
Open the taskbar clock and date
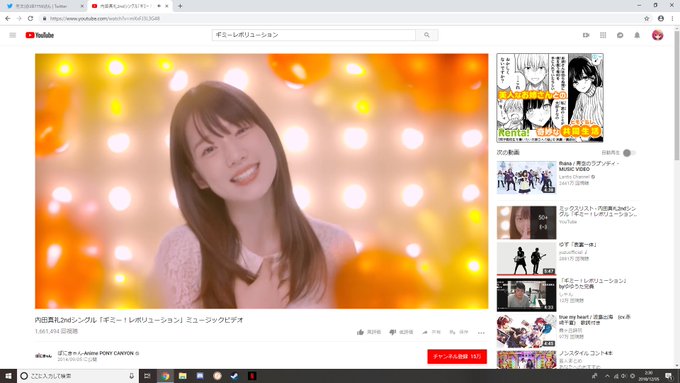(649, 376)
